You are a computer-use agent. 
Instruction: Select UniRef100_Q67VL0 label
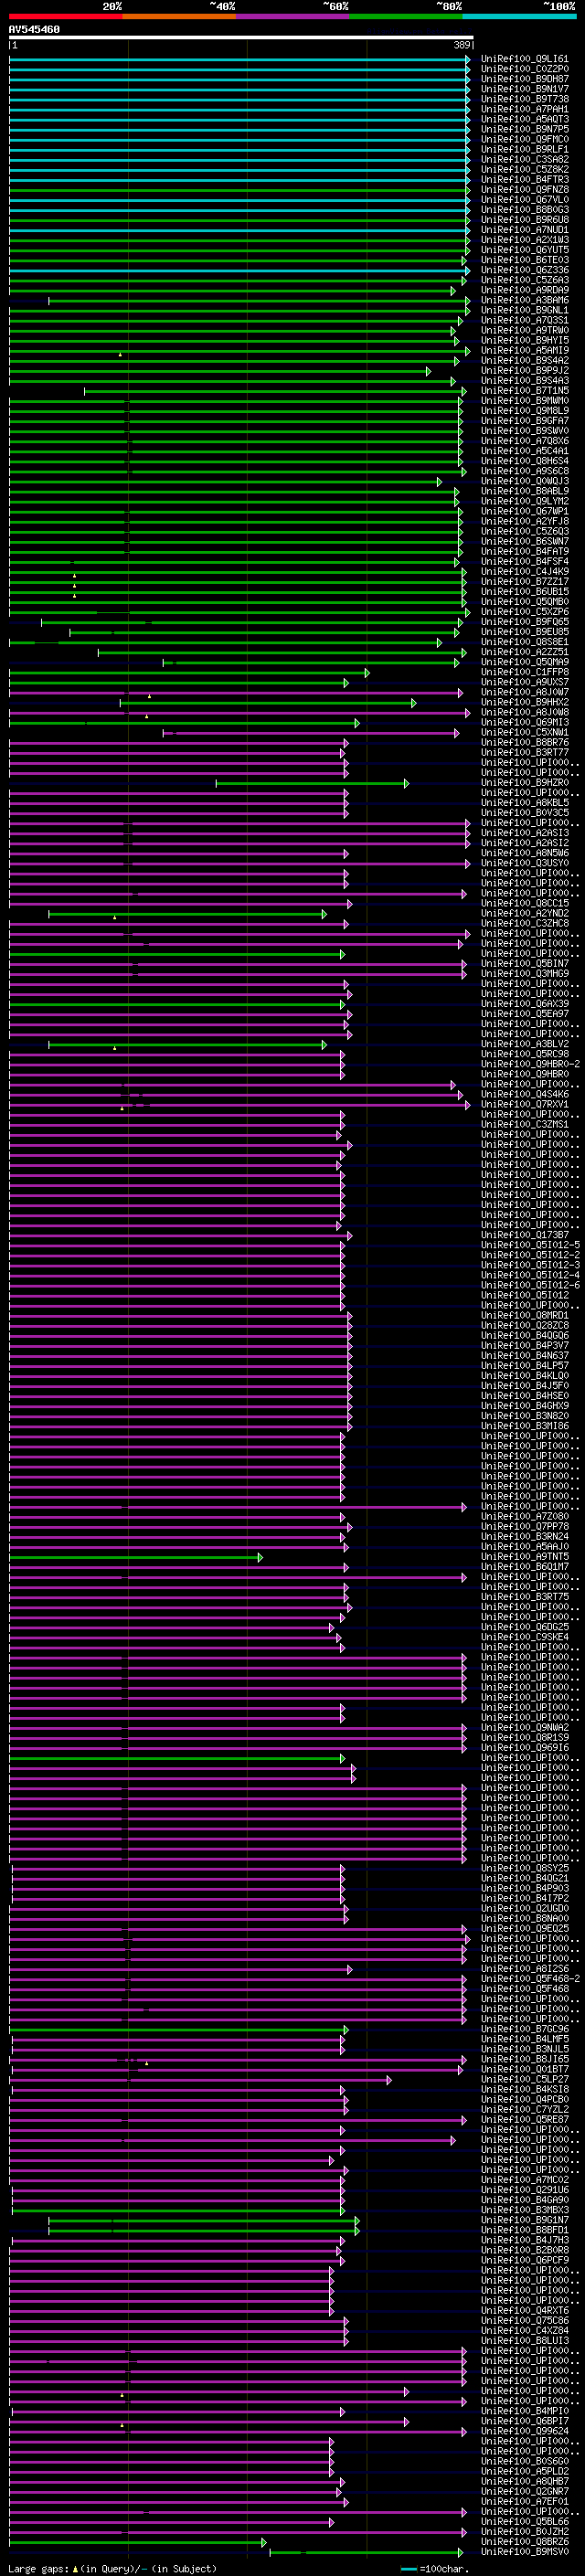[x=525, y=200]
